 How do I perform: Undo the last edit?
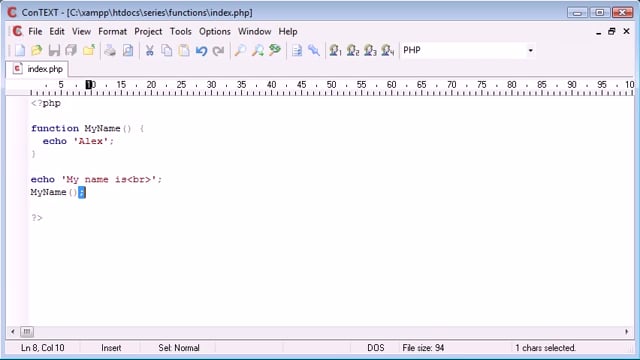[201, 50]
